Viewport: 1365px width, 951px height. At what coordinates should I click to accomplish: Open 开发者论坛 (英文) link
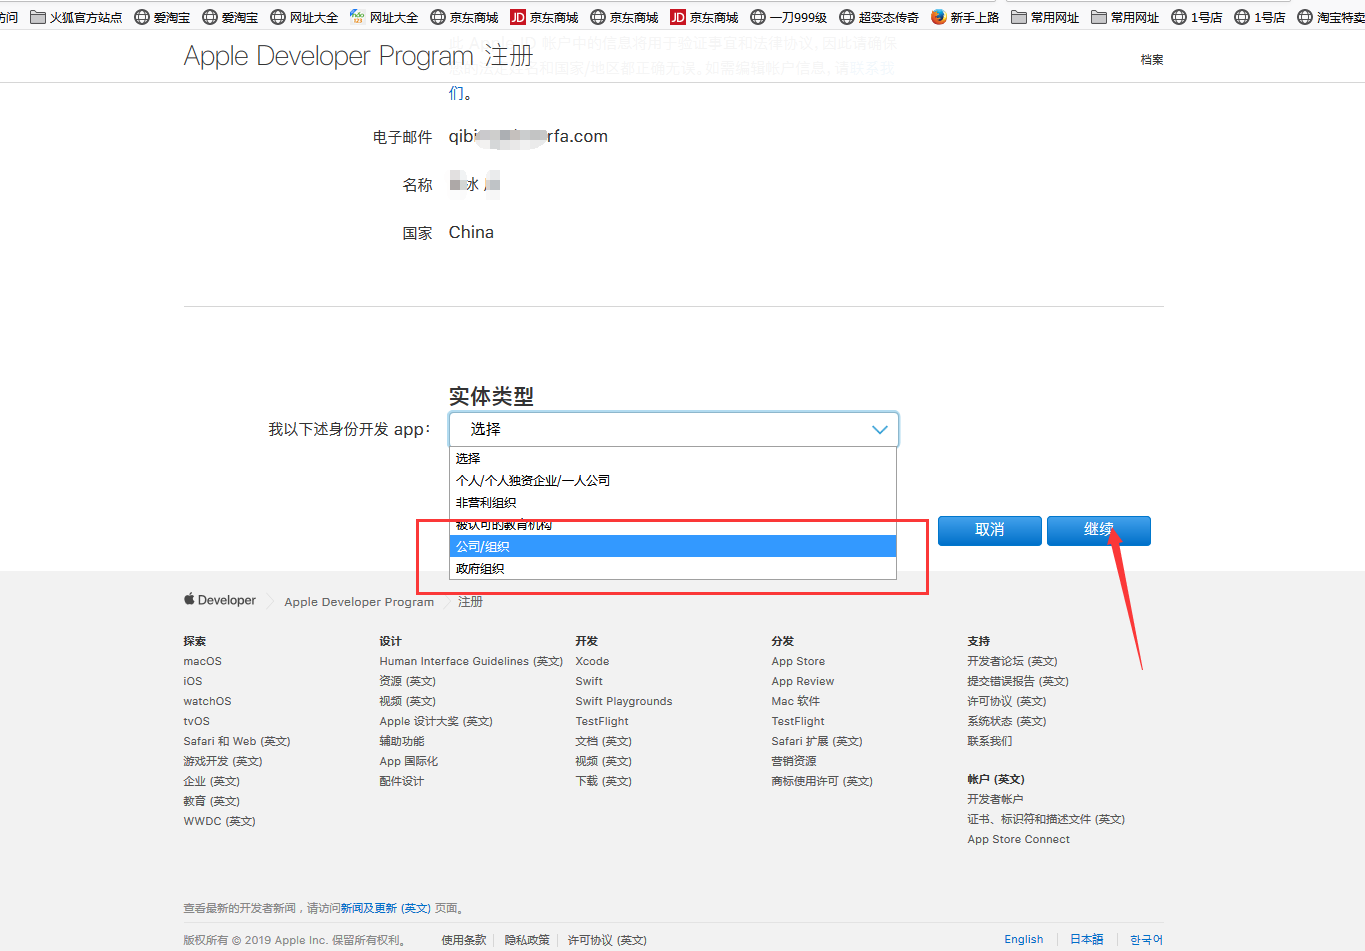tap(1012, 661)
